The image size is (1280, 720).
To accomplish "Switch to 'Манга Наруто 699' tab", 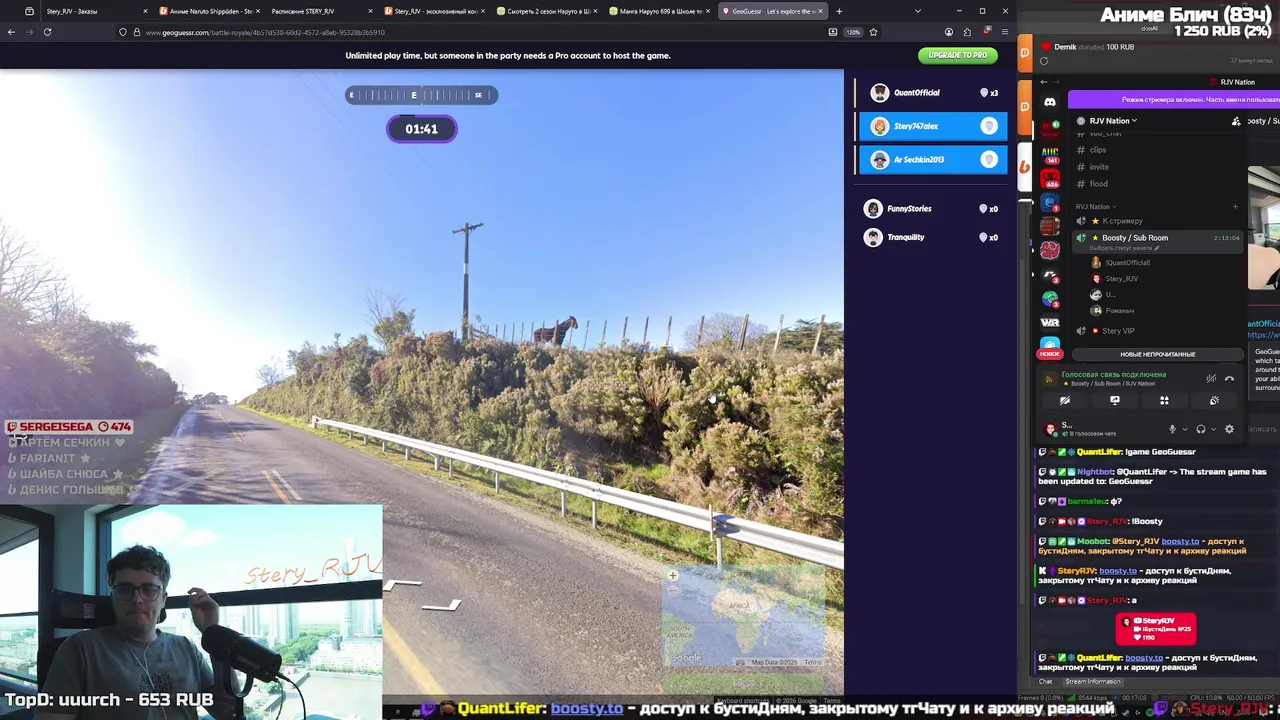I will point(659,11).
